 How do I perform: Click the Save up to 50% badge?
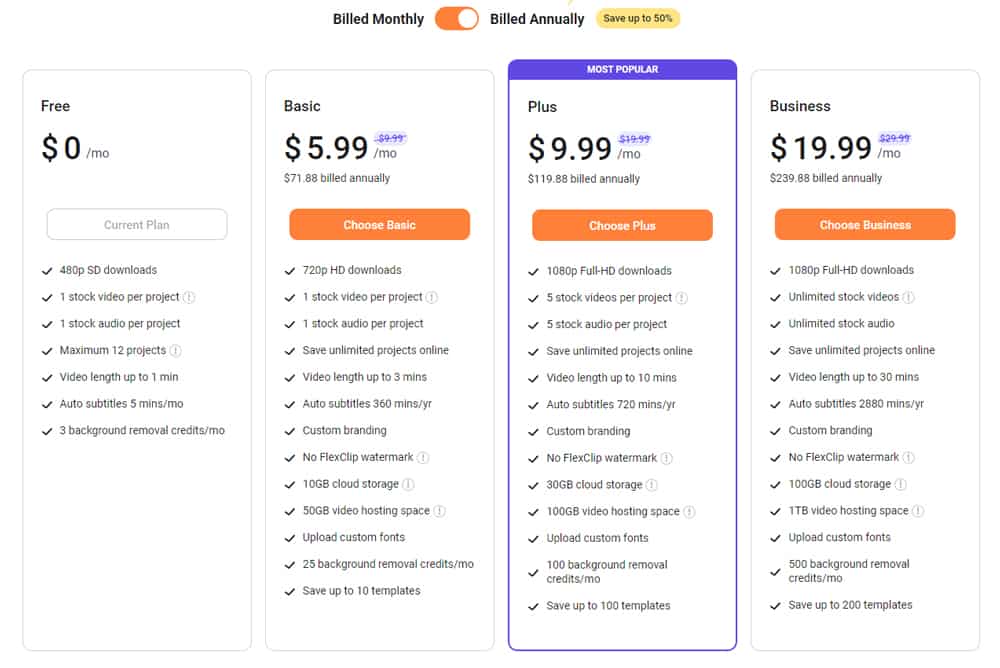tap(638, 19)
